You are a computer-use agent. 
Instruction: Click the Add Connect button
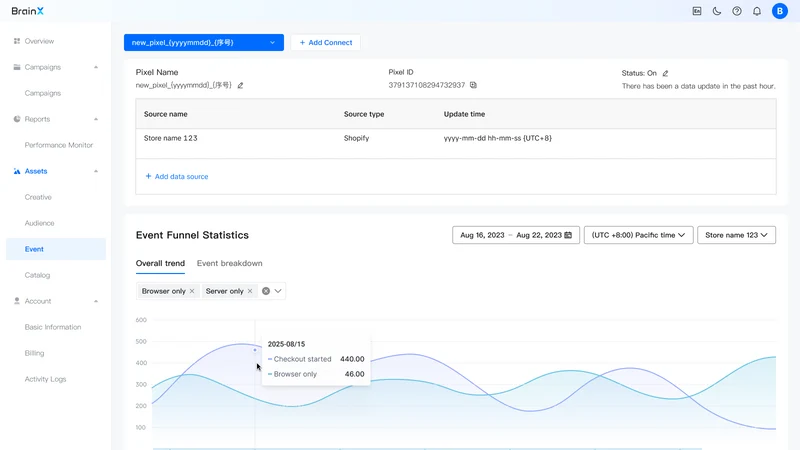pos(326,42)
